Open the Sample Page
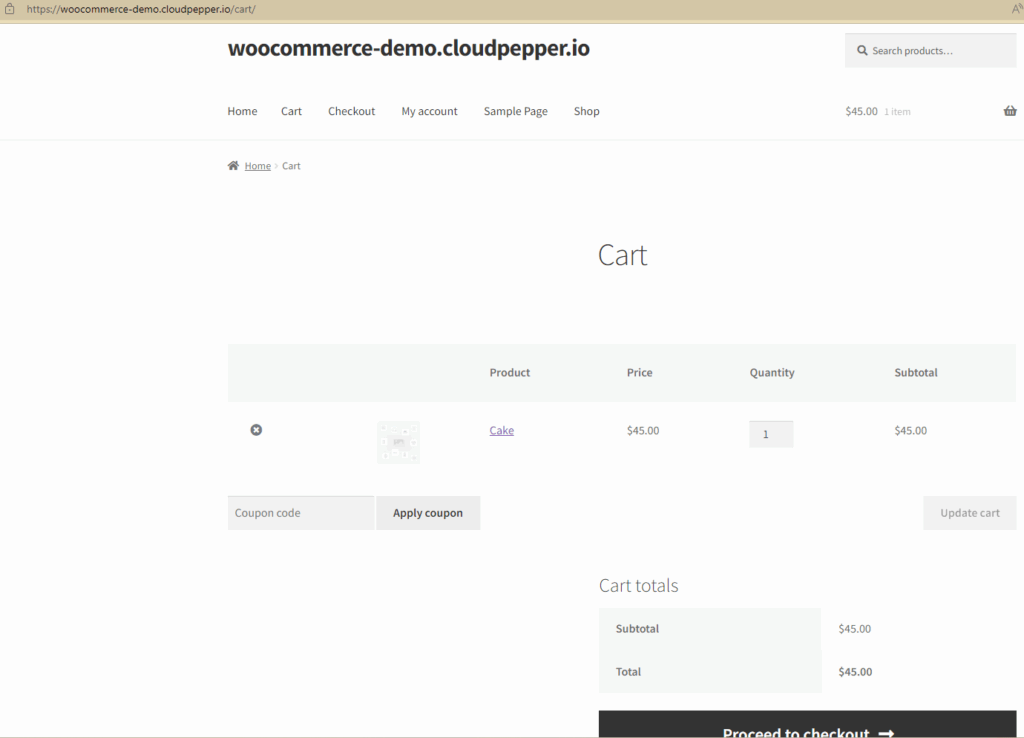This screenshot has width=1024, height=738. coord(515,111)
